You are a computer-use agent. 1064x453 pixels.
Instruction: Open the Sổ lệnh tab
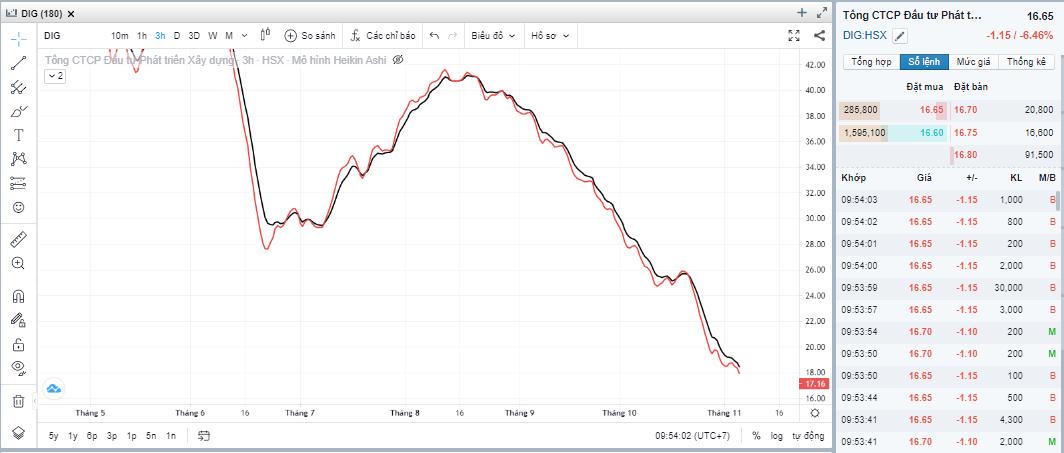point(924,62)
